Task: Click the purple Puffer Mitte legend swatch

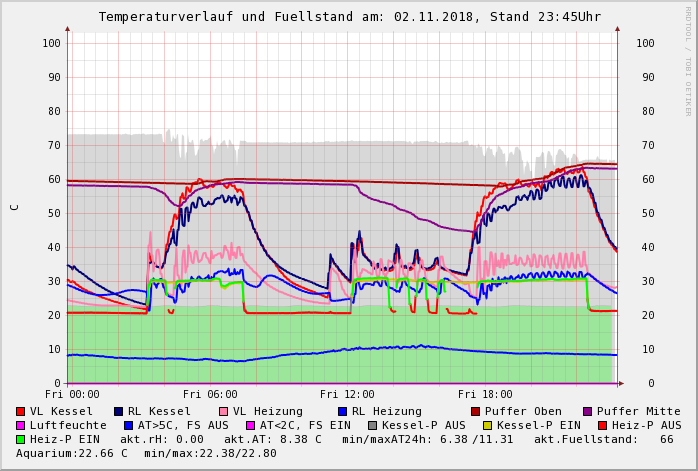Action: (588, 411)
